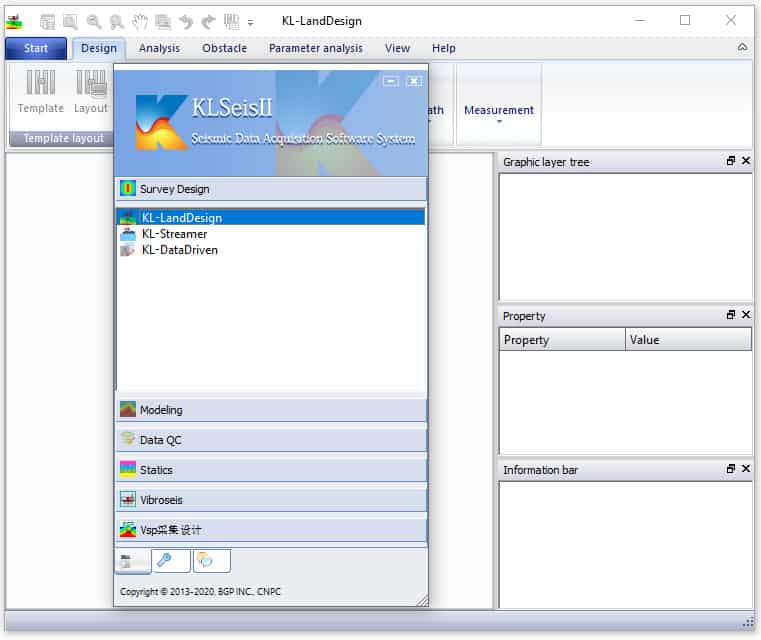The height and width of the screenshot is (640, 761).
Task: Select the pan hand tool in toolbar
Action: pos(140,21)
